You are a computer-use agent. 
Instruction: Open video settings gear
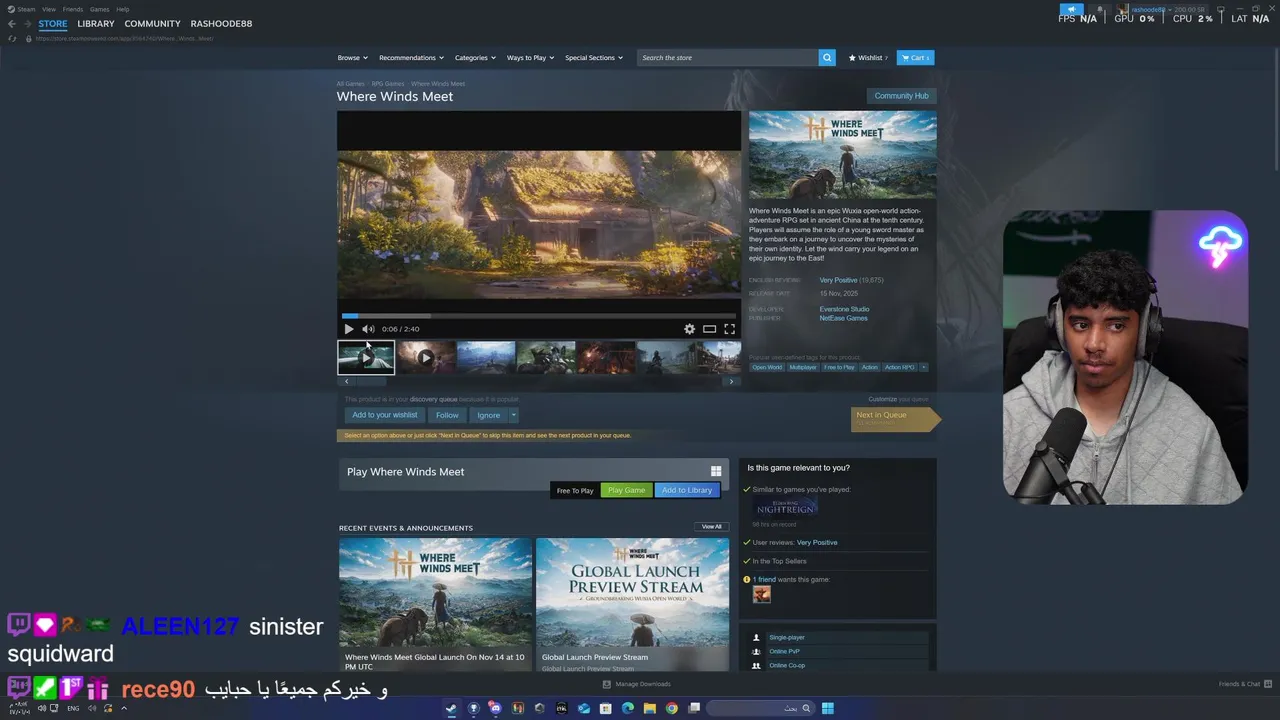pyautogui.click(x=689, y=329)
